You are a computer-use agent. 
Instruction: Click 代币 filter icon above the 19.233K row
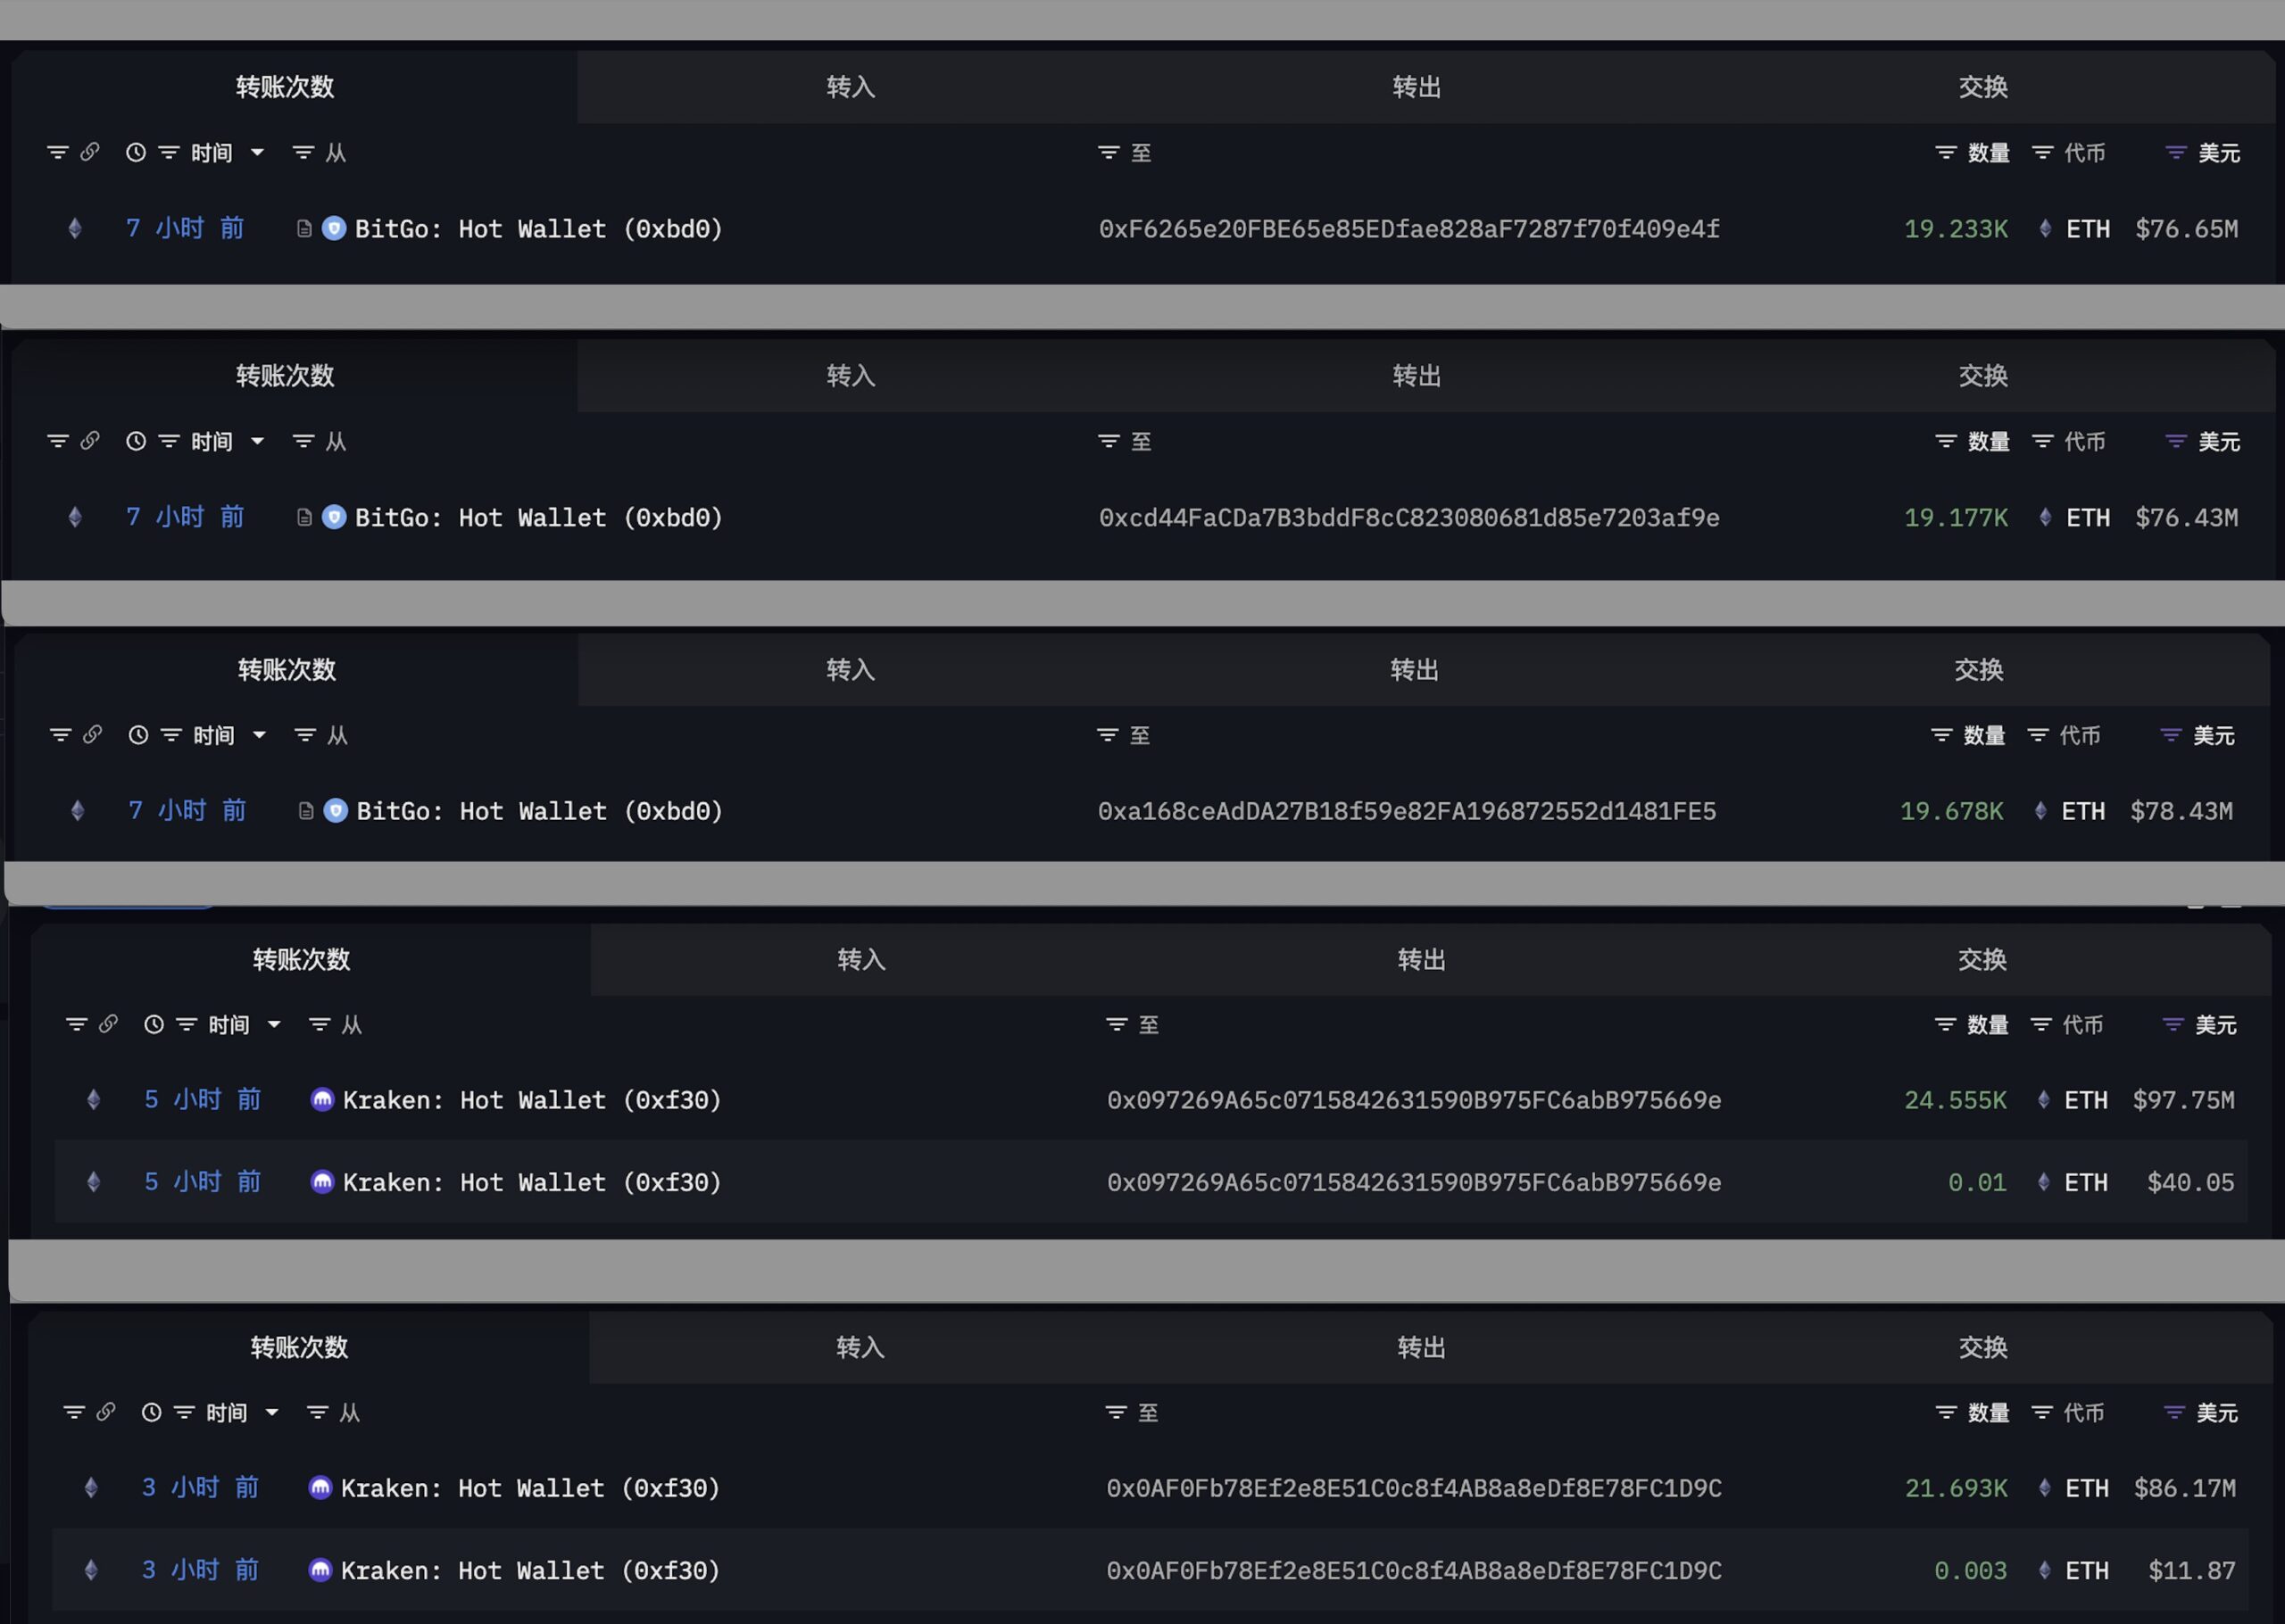(x=2043, y=153)
